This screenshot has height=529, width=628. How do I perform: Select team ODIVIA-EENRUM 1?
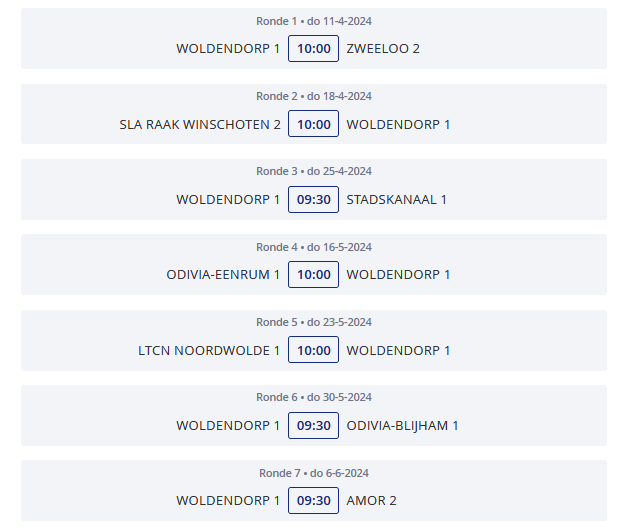tap(223, 275)
